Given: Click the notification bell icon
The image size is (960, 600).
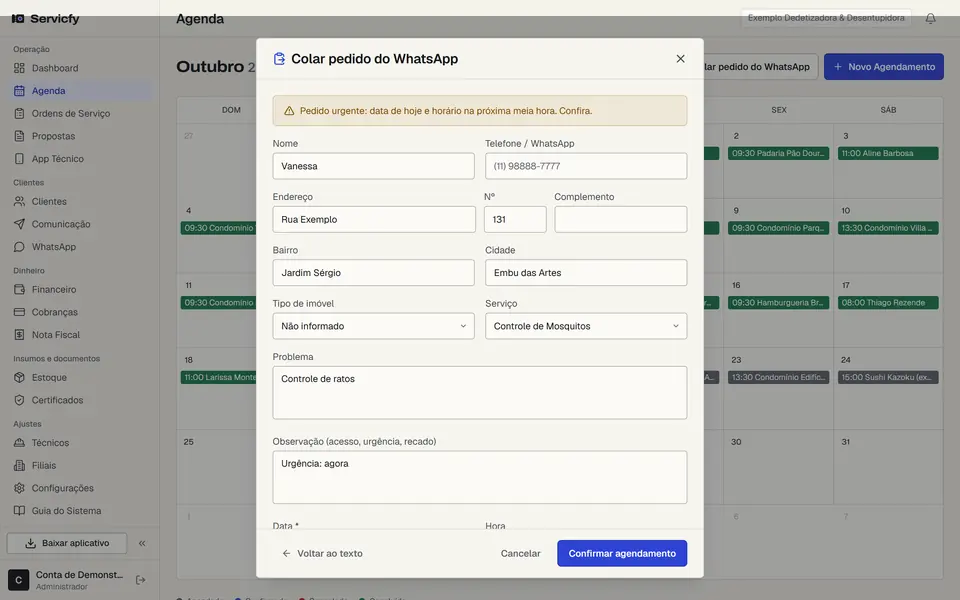Looking at the screenshot, I should tap(930, 18).
